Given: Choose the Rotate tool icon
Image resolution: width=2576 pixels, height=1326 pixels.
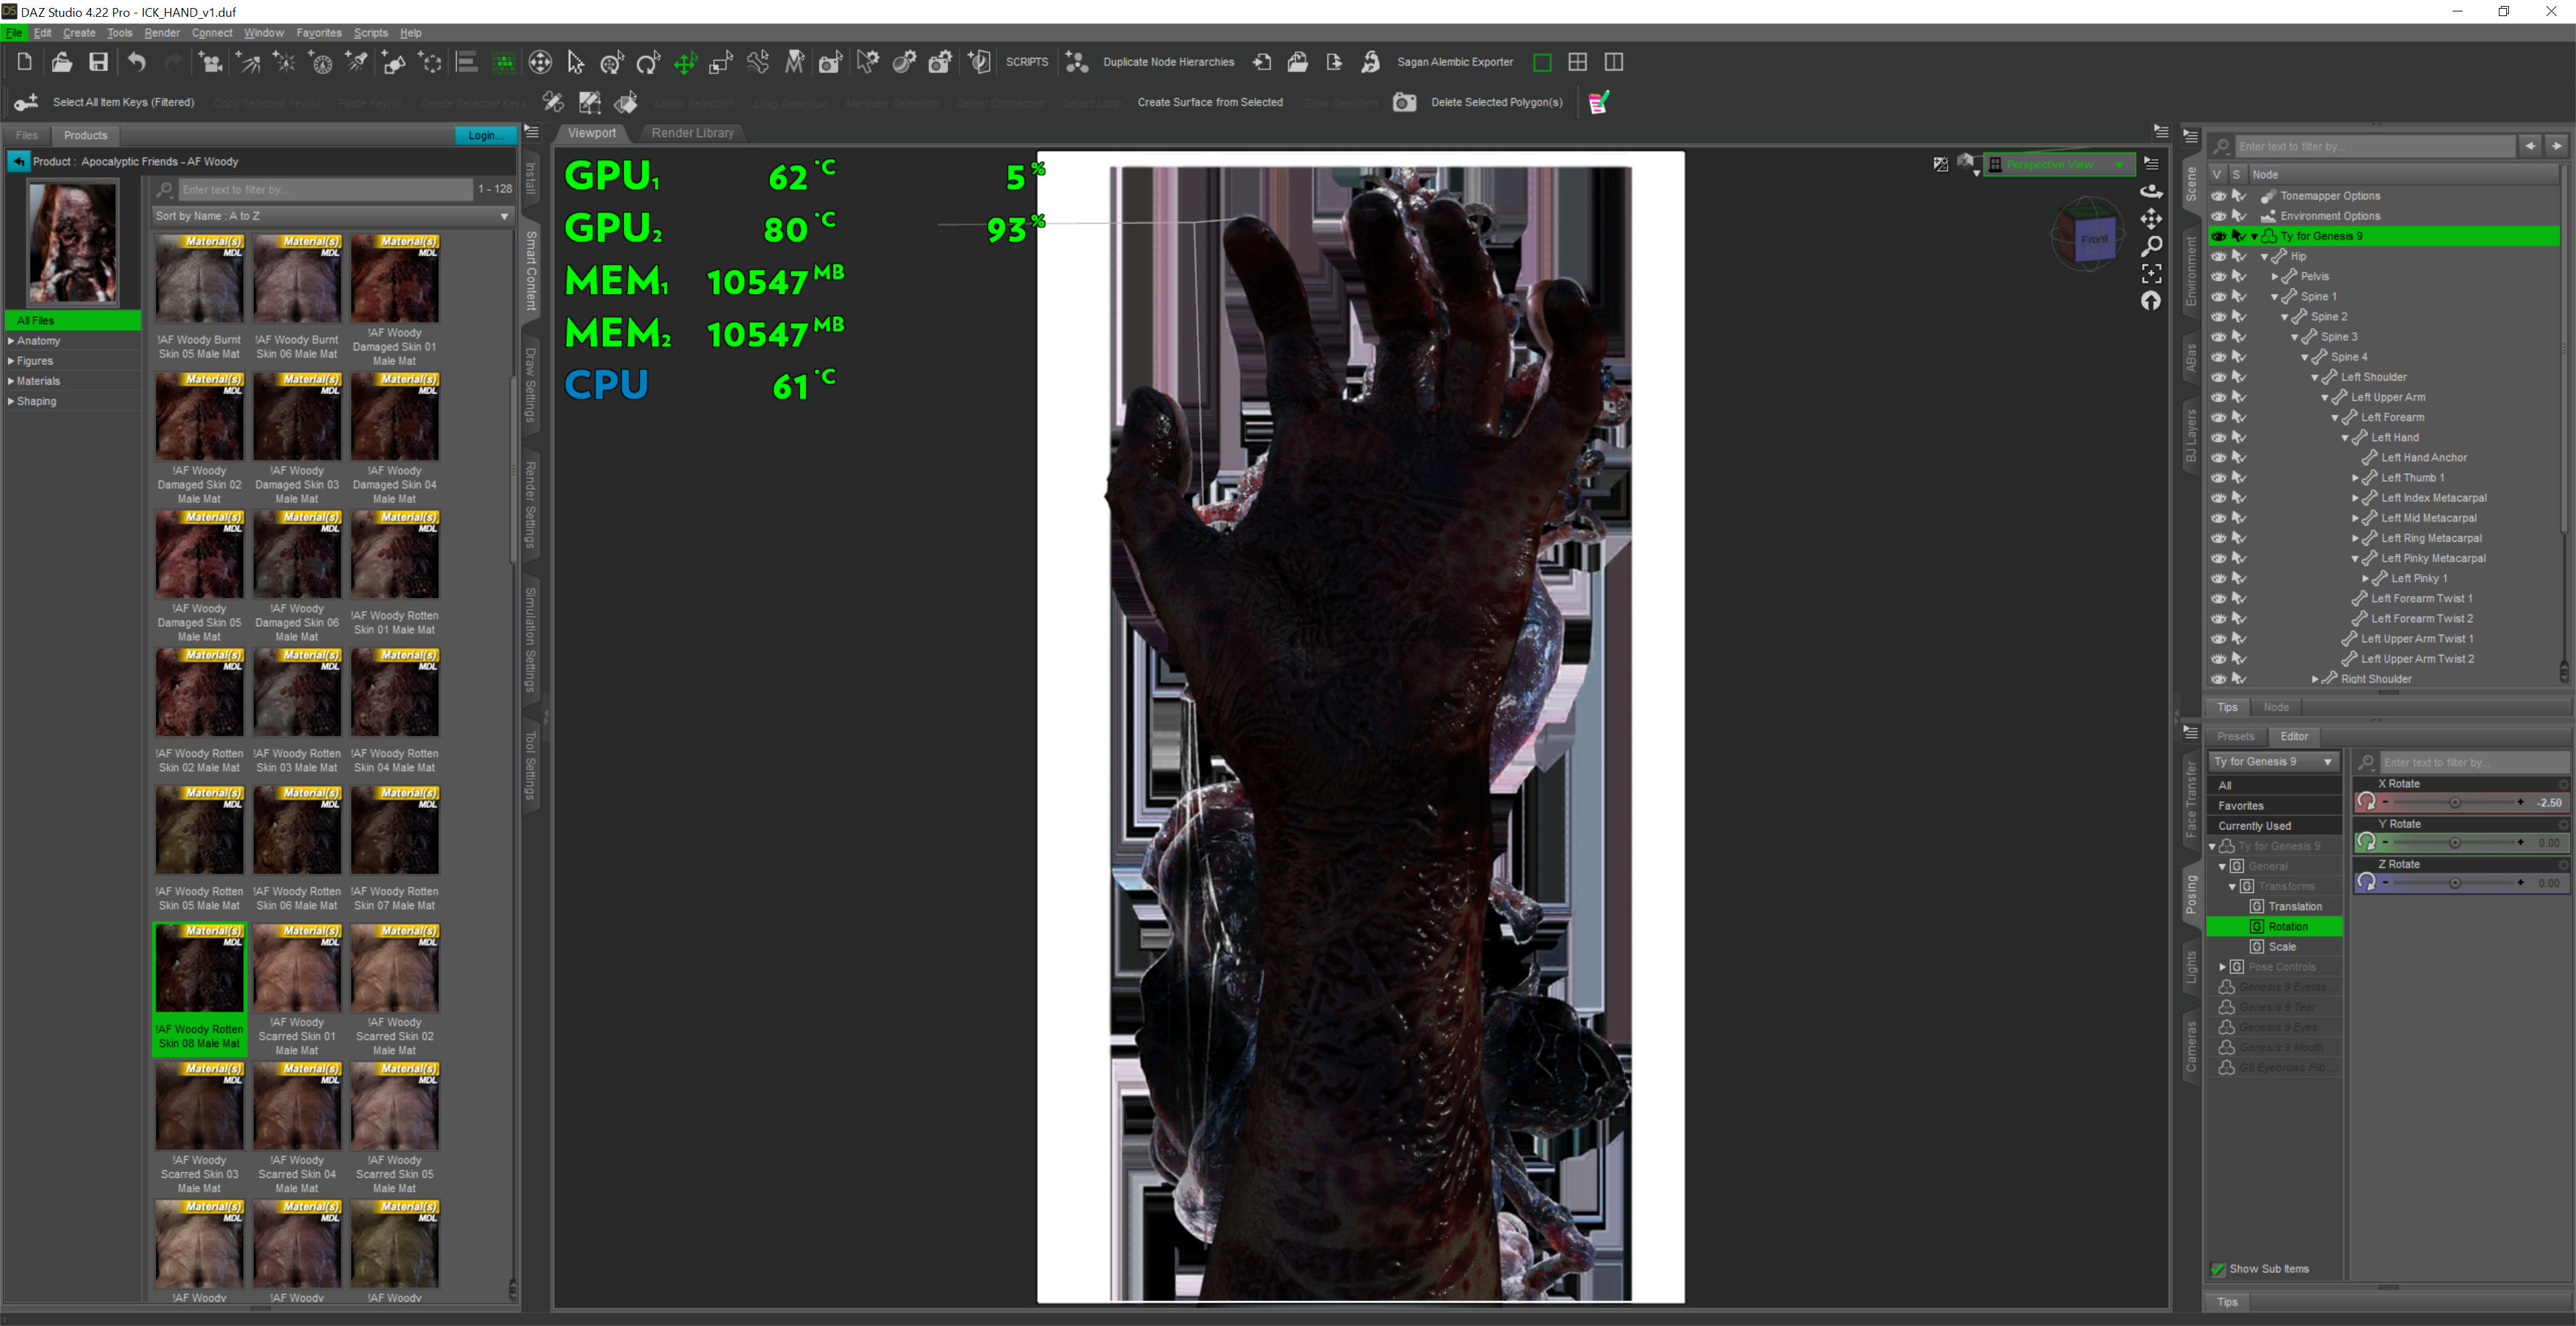Looking at the screenshot, I should pos(648,62).
